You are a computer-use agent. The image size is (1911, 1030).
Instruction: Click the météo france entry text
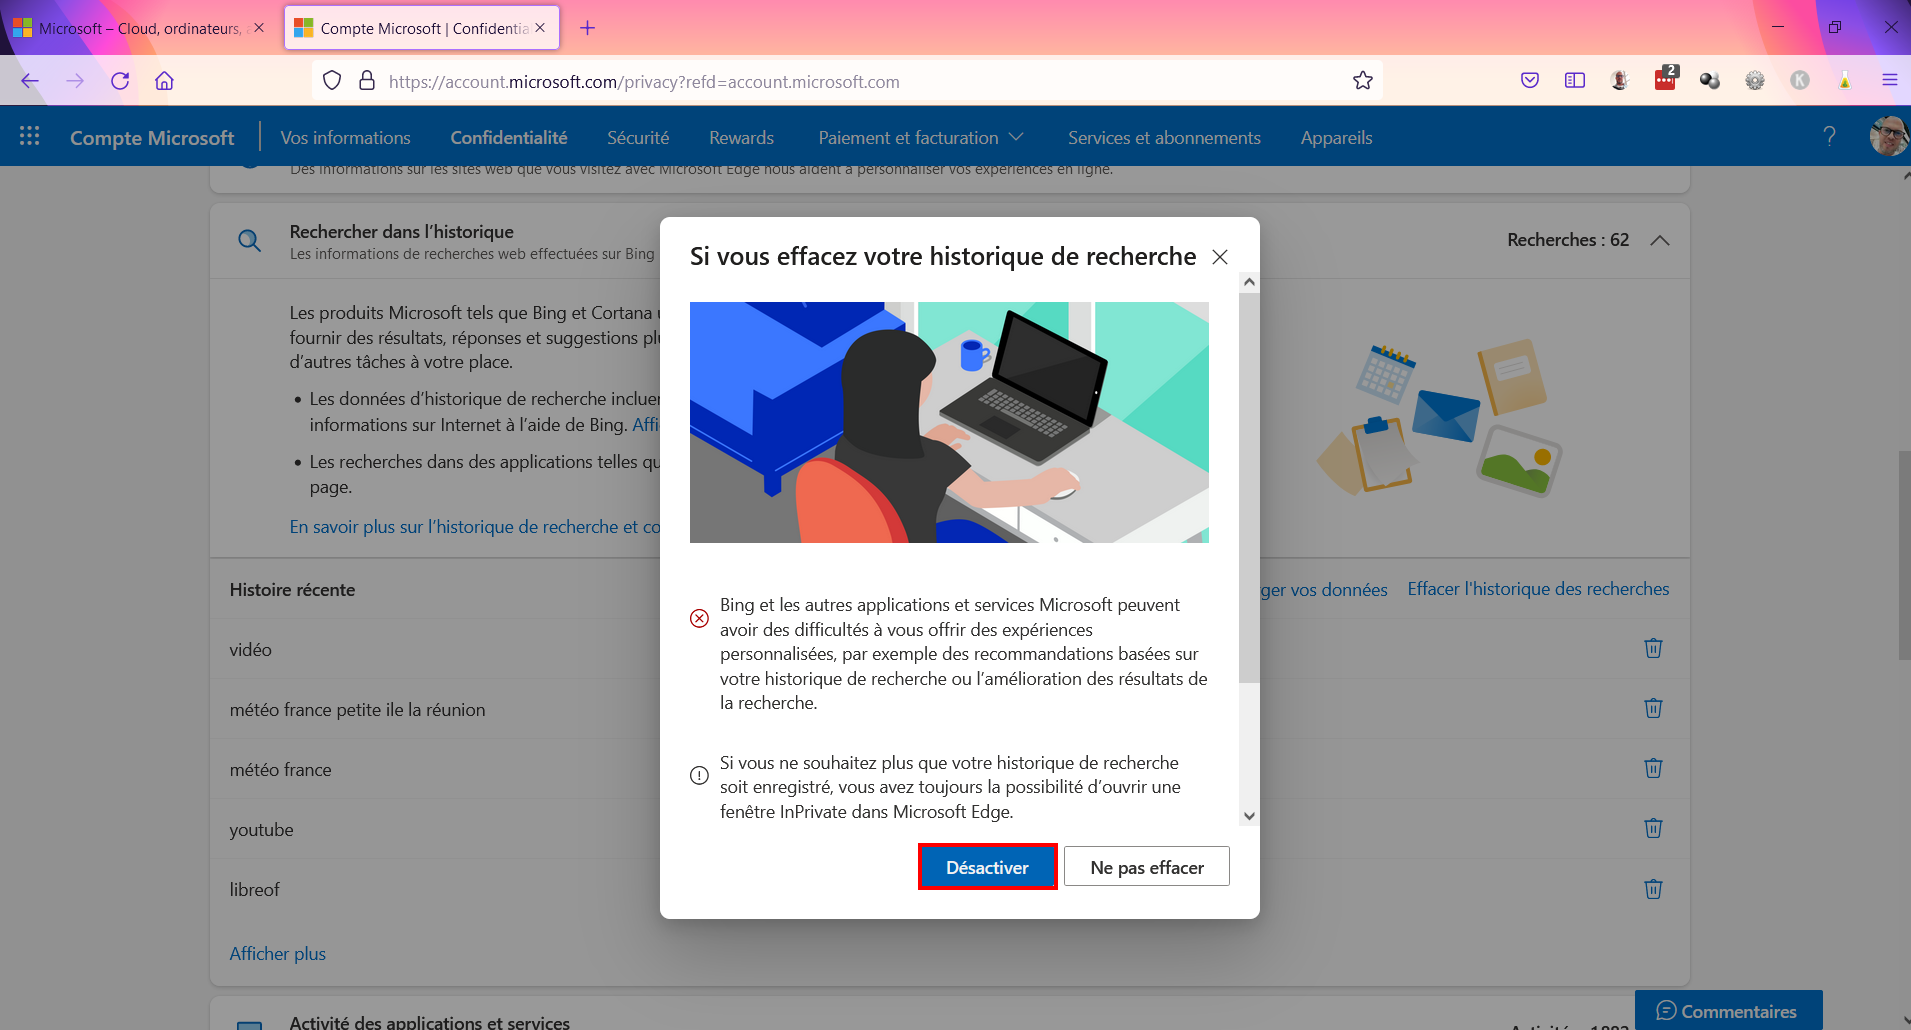point(281,770)
